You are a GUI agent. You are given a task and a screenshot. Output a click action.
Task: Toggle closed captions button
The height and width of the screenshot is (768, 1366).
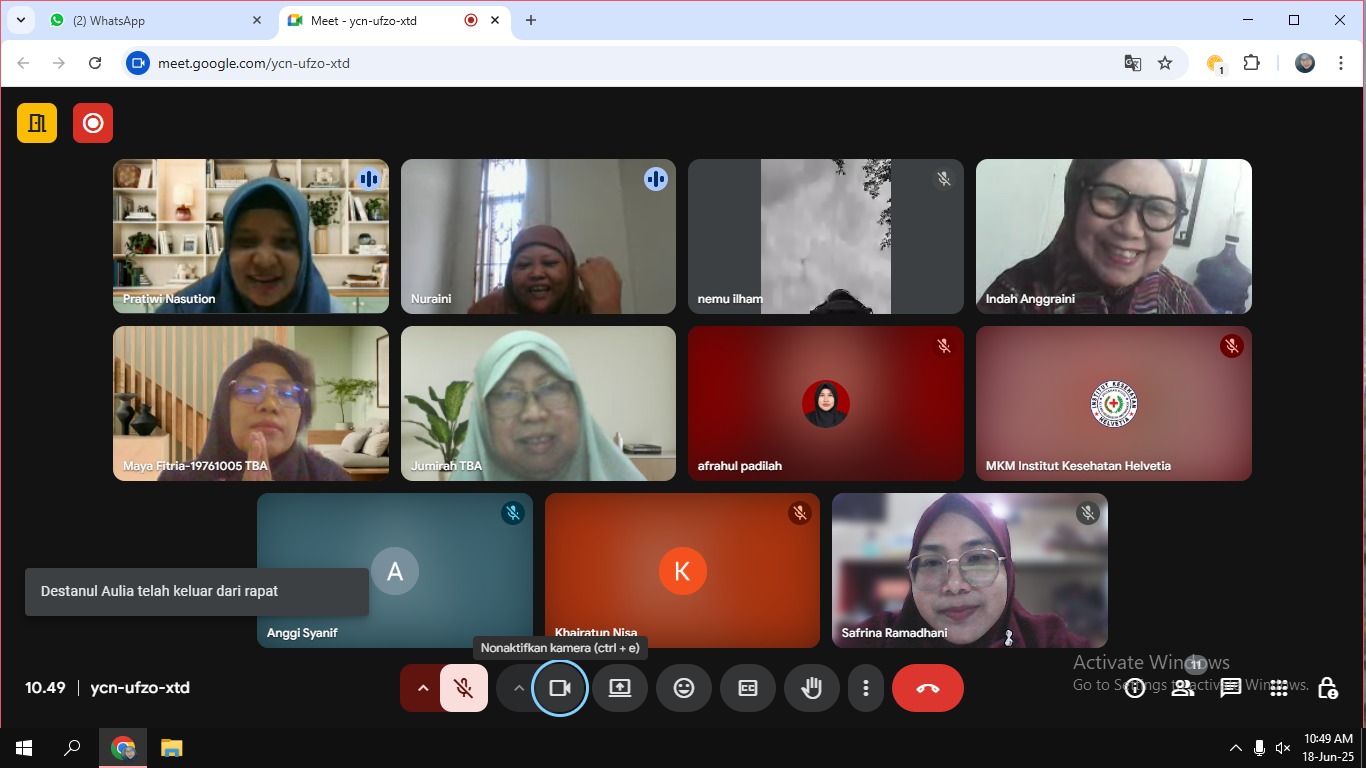(x=748, y=688)
